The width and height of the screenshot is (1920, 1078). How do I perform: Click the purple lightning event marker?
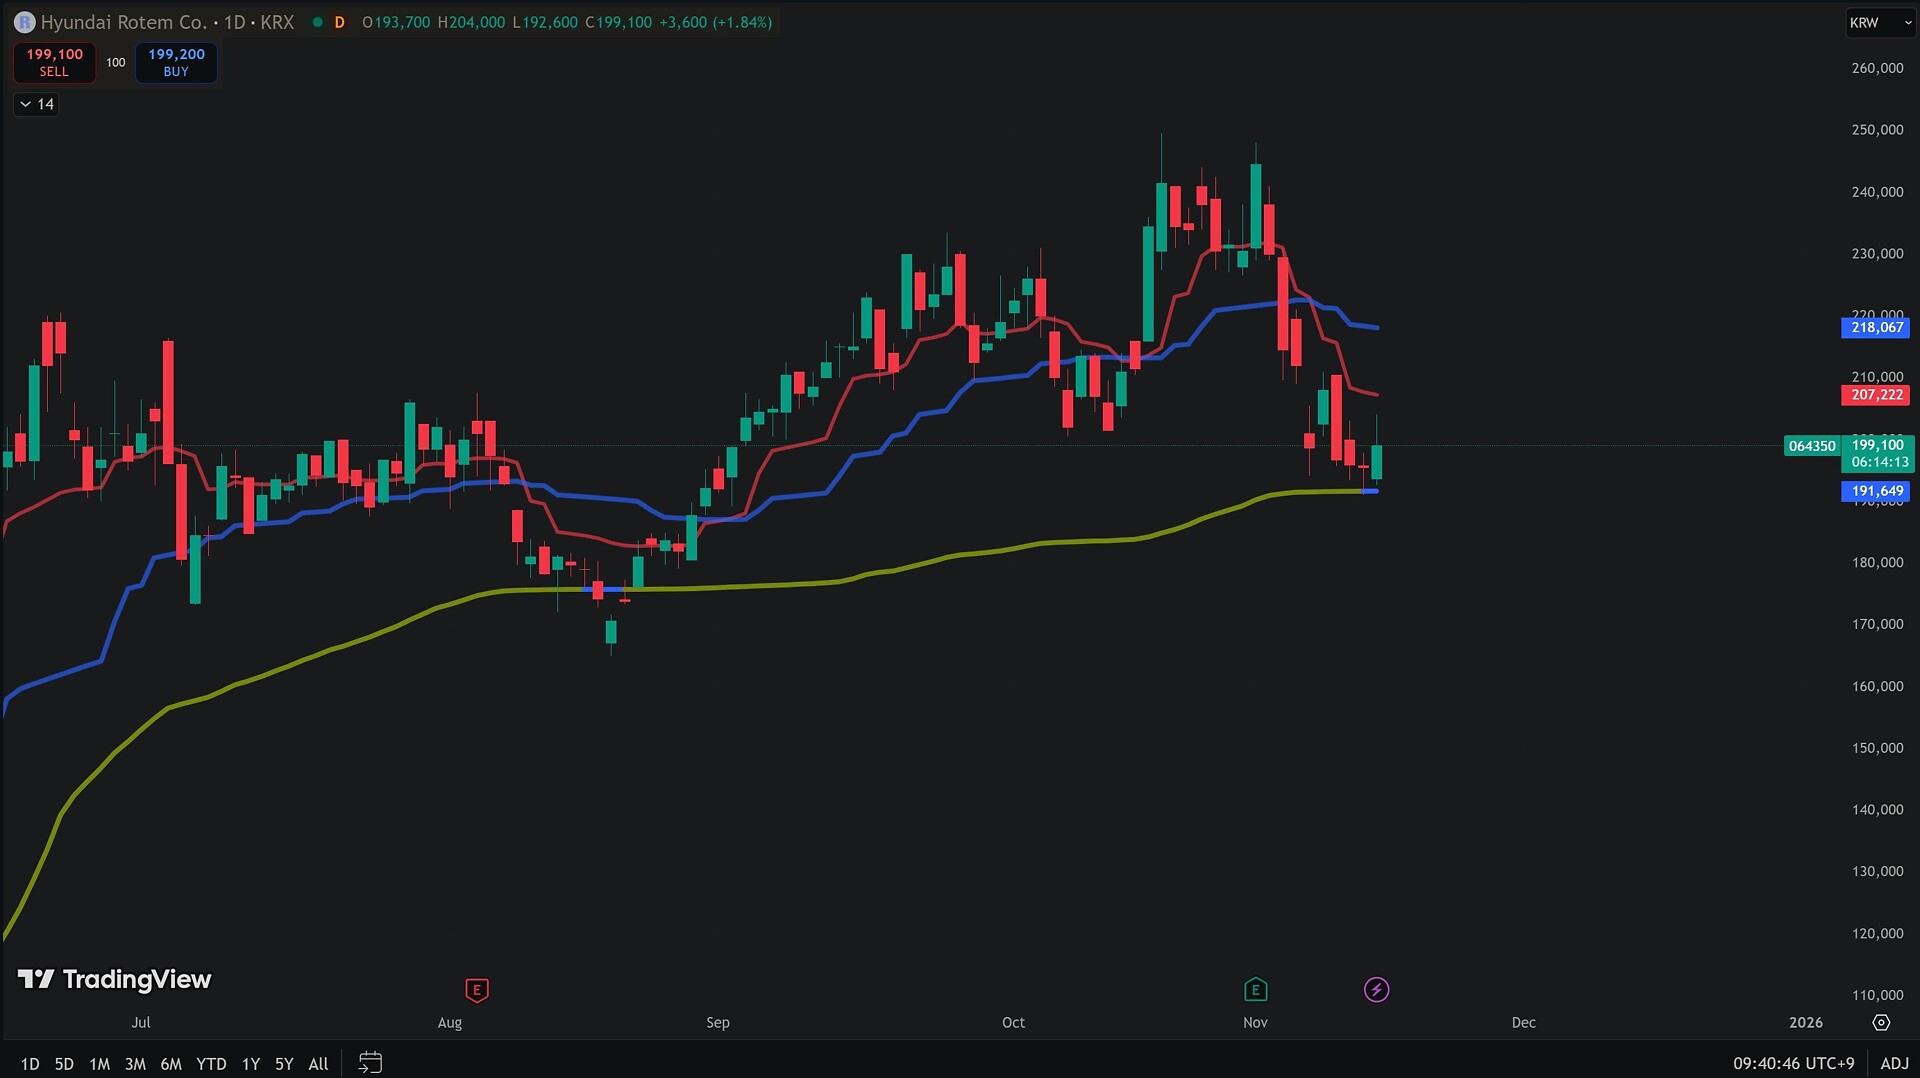[x=1376, y=990]
